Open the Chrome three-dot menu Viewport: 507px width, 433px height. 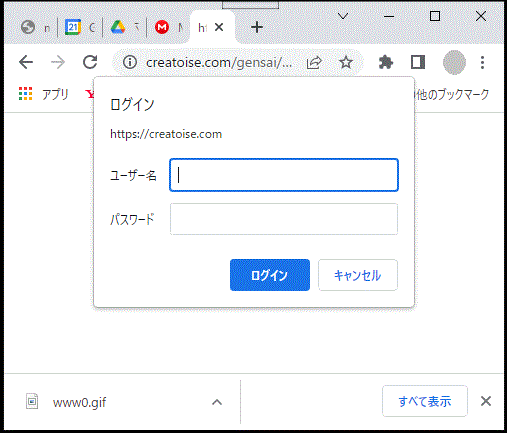coord(482,62)
